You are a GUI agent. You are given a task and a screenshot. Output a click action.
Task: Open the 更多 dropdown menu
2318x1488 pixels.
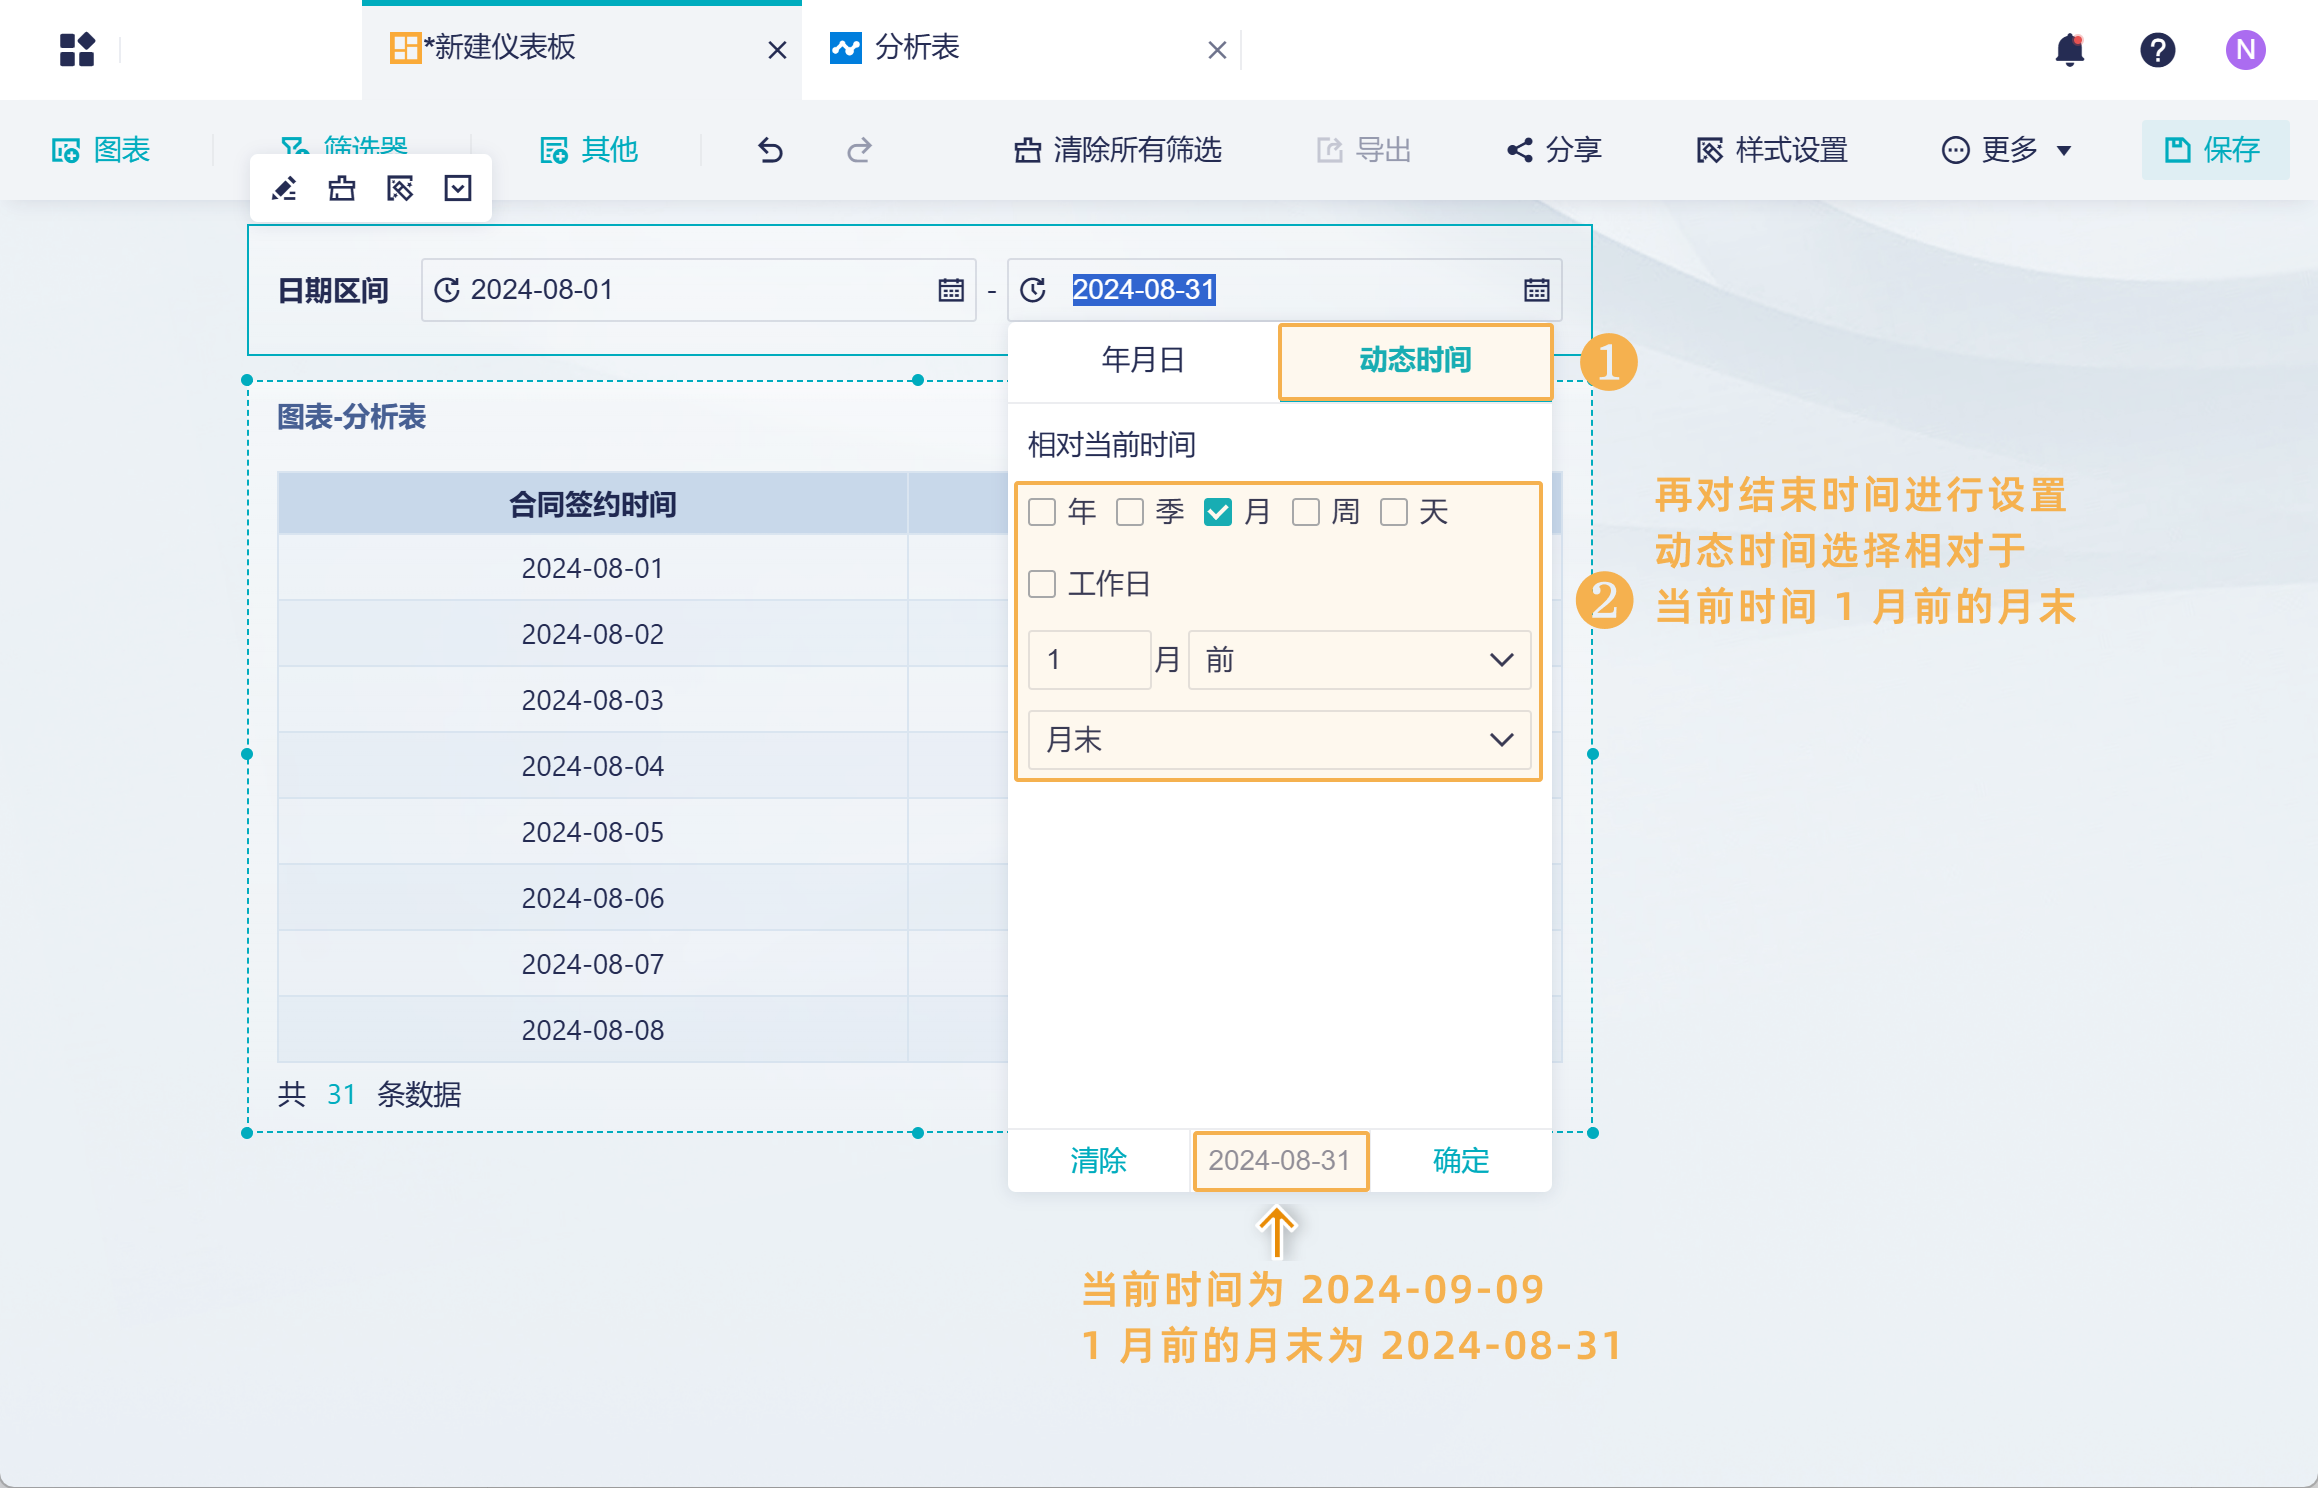click(x=2007, y=150)
